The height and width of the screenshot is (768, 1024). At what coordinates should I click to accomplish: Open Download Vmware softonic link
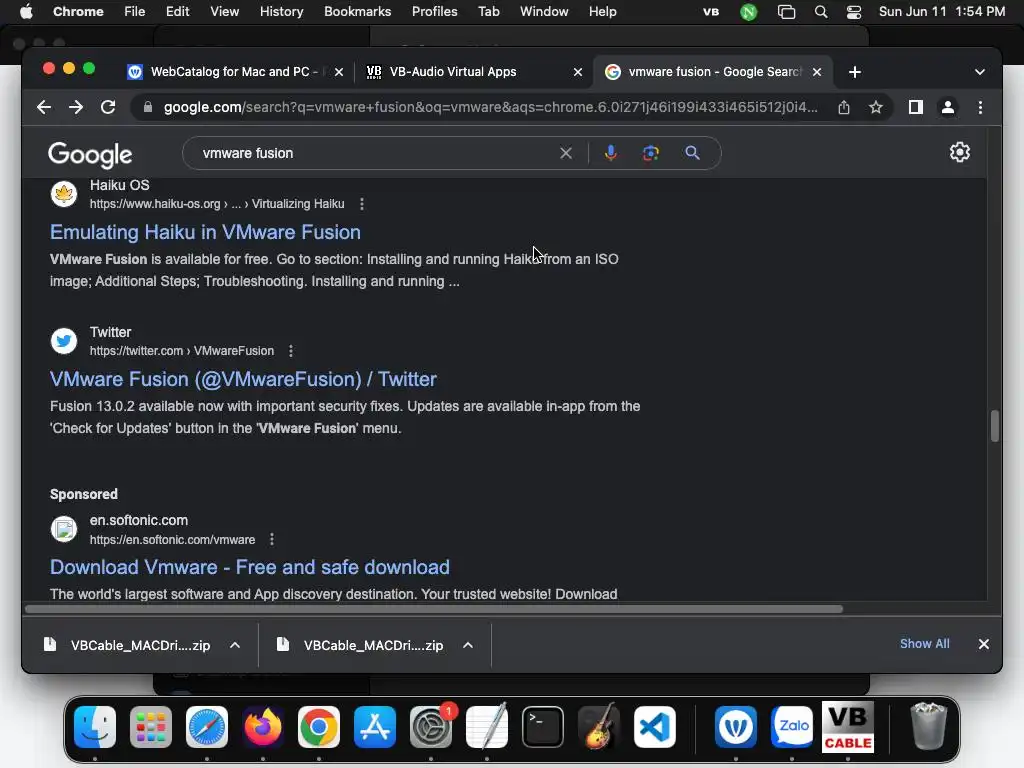pyautogui.click(x=249, y=568)
